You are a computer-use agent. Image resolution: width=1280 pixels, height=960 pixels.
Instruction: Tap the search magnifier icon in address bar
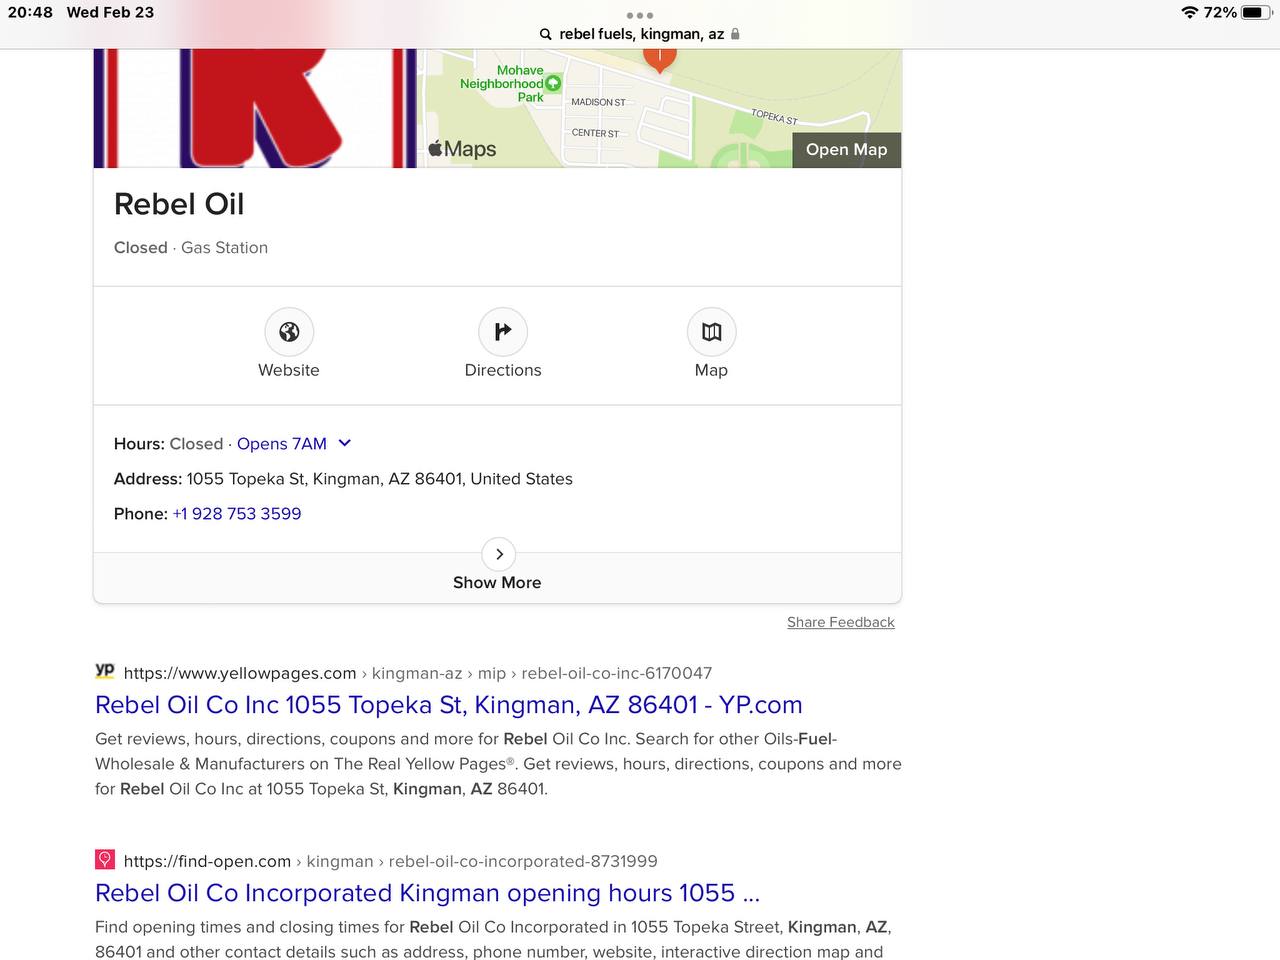(x=546, y=34)
